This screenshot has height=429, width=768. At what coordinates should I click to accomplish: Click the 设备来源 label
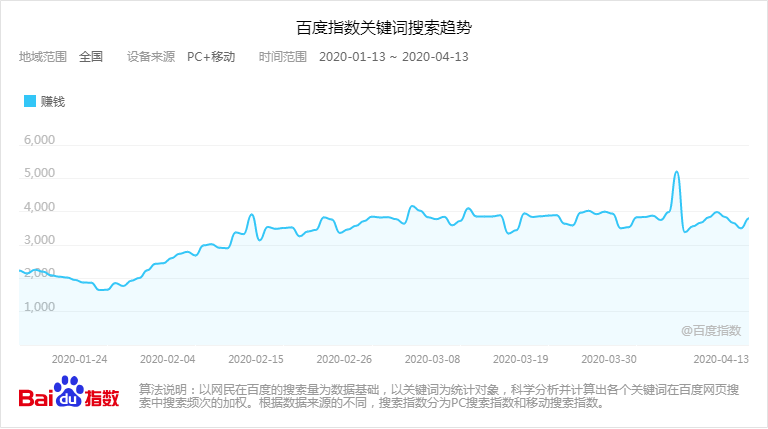click(x=151, y=57)
